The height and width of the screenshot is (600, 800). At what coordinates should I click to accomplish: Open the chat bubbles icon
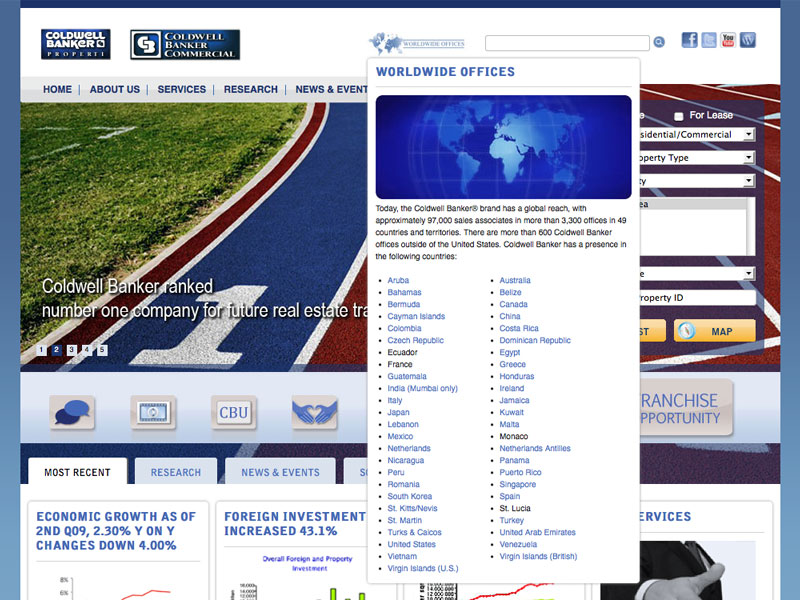click(x=72, y=412)
